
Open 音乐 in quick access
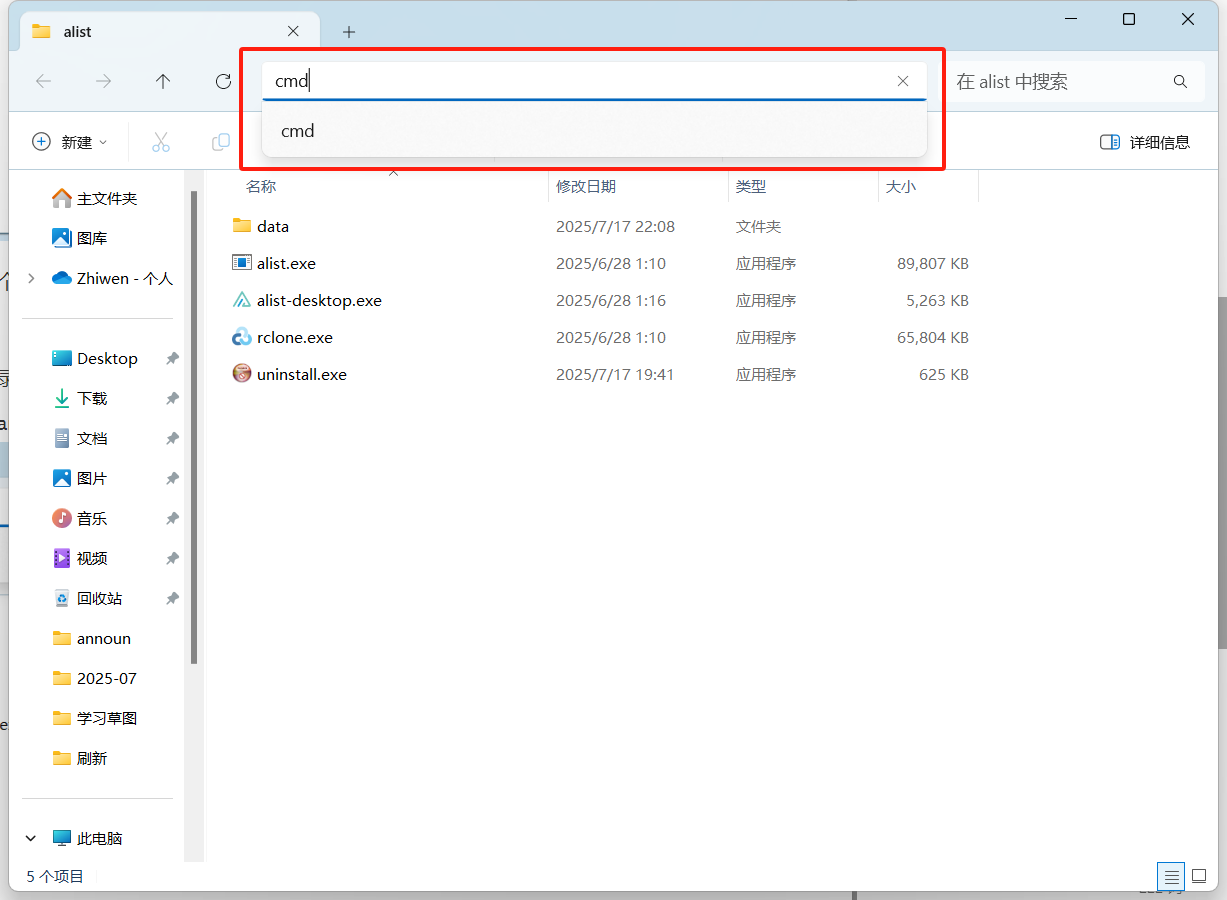(x=80, y=518)
